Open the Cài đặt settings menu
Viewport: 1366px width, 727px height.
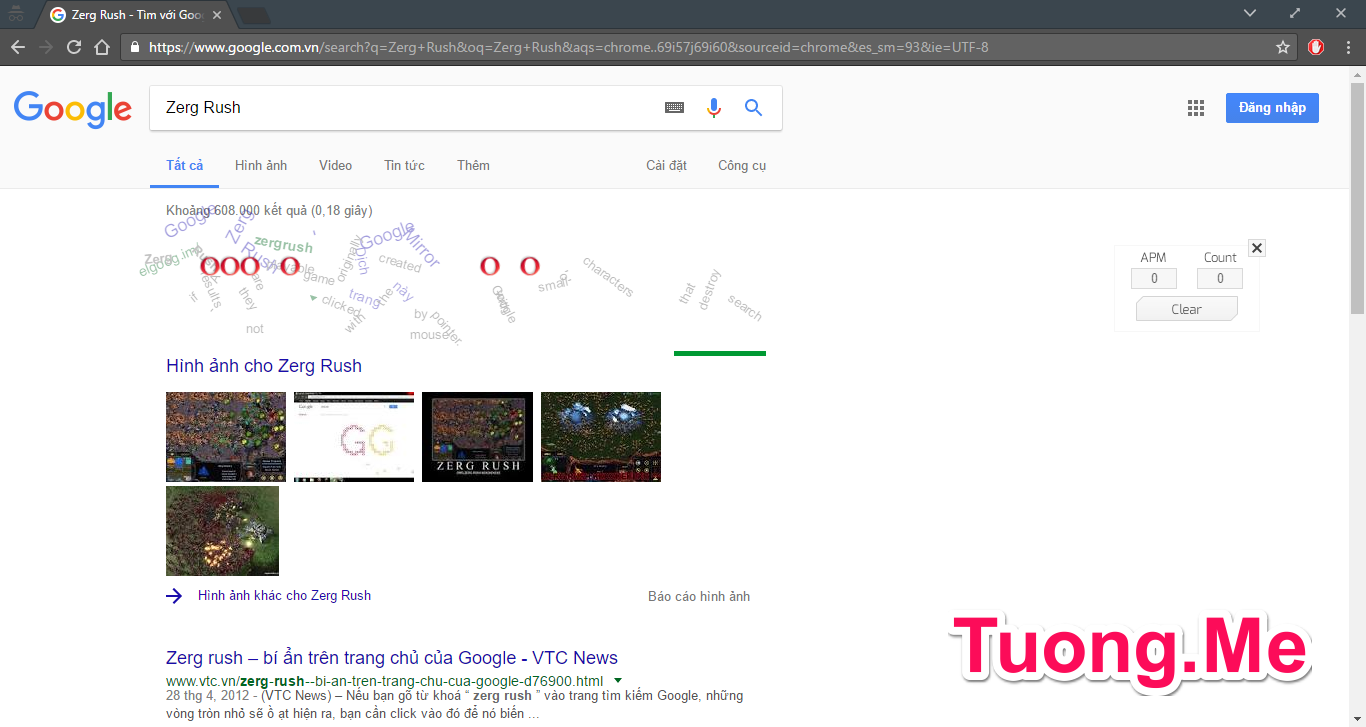pyautogui.click(x=667, y=166)
